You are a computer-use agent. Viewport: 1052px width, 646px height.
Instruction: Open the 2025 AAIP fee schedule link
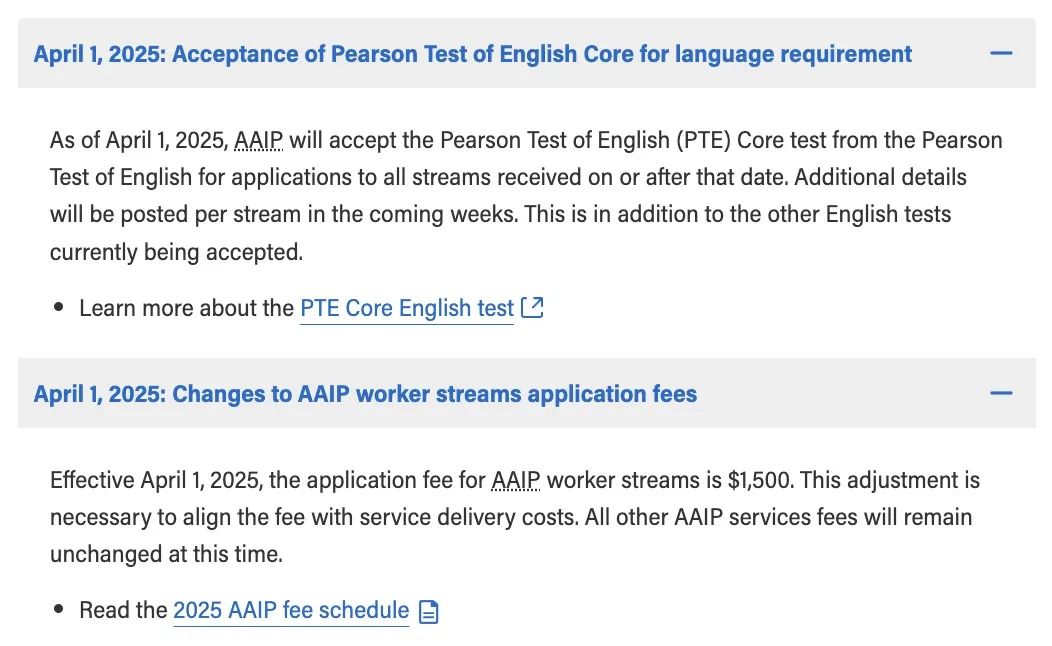[x=291, y=610]
